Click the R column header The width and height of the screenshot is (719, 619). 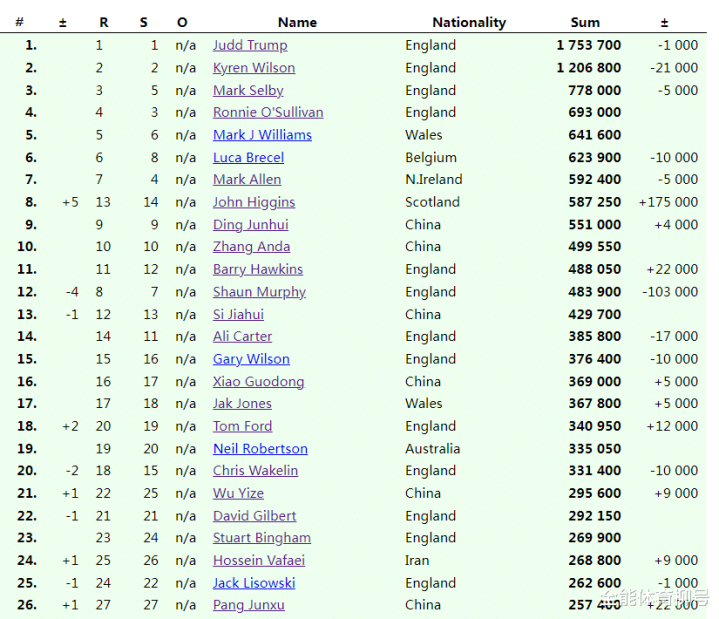pos(104,22)
